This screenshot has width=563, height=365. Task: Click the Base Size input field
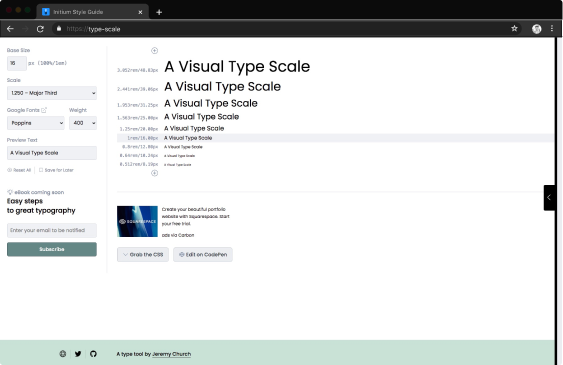pos(17,63)
